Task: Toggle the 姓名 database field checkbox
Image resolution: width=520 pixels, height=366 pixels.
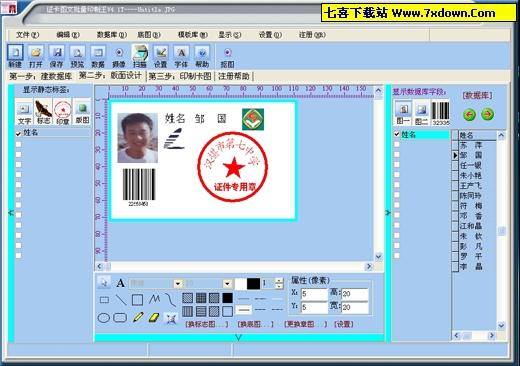Action: tap(397, 134)
